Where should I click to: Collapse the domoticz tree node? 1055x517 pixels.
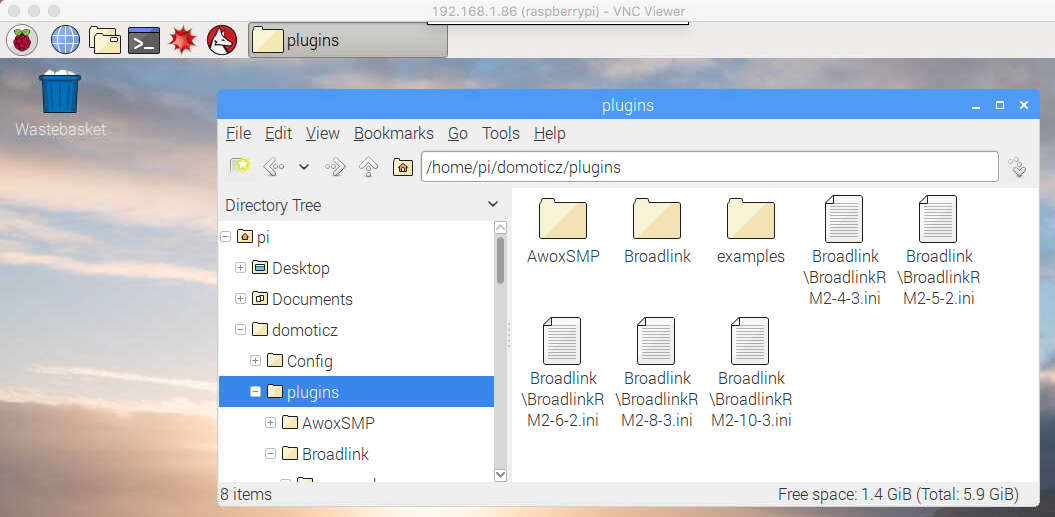240,330
